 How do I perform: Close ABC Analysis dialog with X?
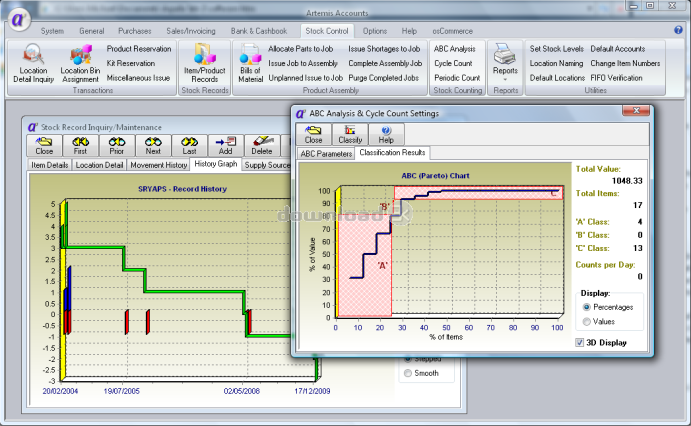click(x=636, y=111)
